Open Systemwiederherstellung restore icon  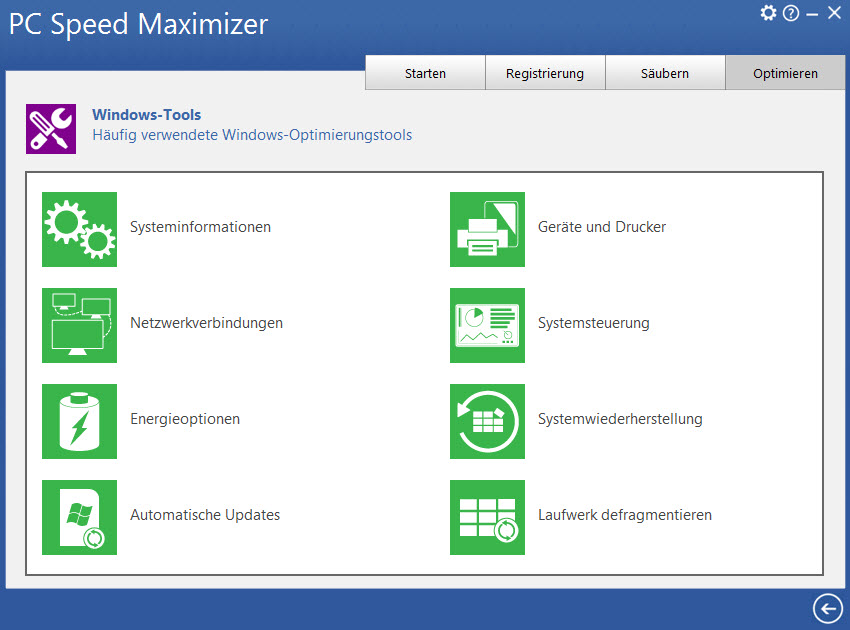(487, 421)
